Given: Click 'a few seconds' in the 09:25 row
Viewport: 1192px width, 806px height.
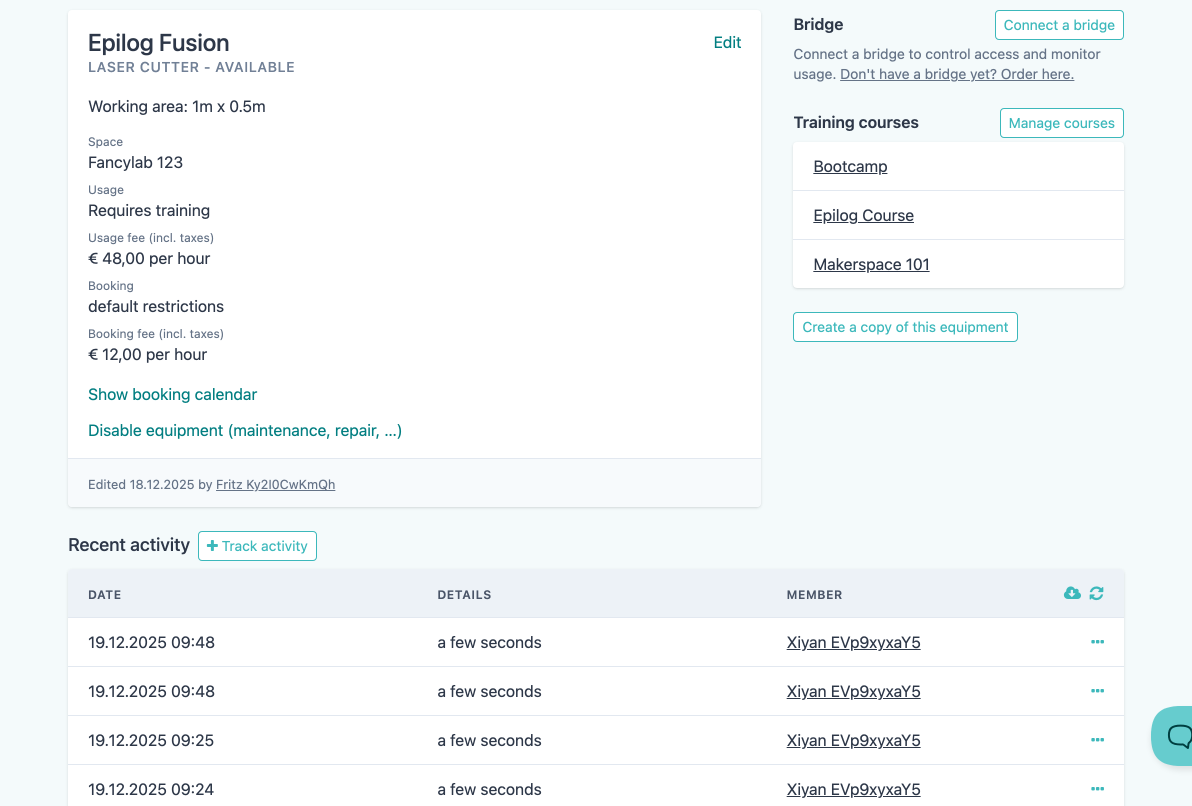Looking at the screenshot, I should click(x=489, y=741).
